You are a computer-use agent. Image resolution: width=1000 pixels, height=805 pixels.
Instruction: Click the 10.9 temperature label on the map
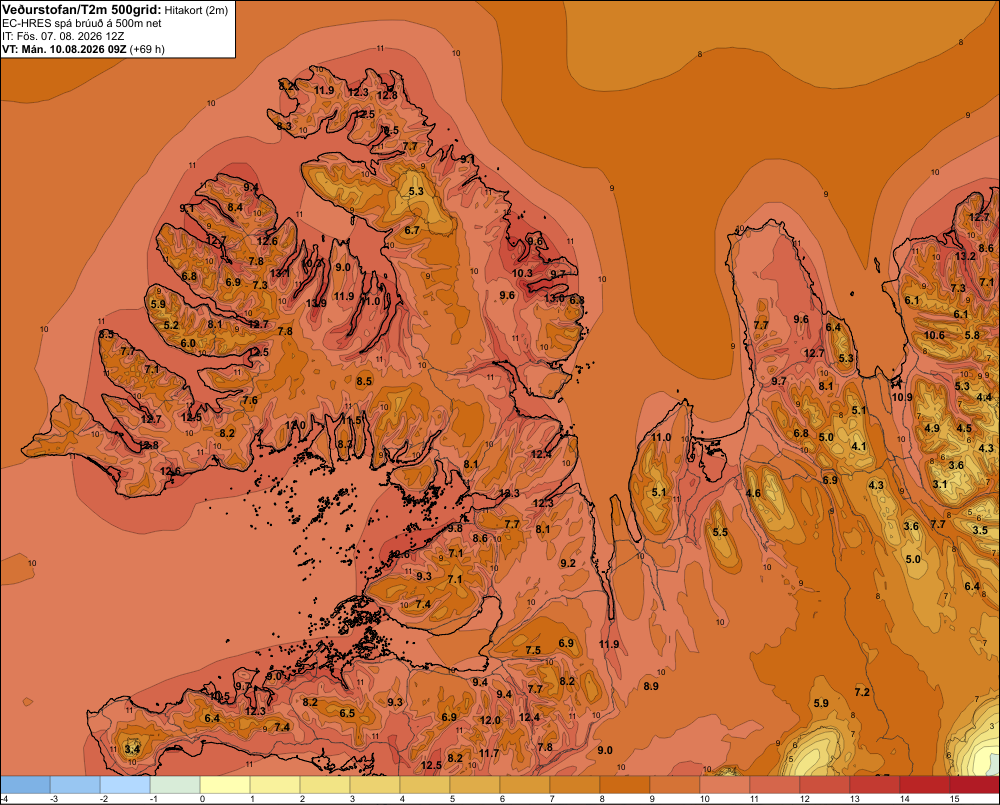pos(902,397)
